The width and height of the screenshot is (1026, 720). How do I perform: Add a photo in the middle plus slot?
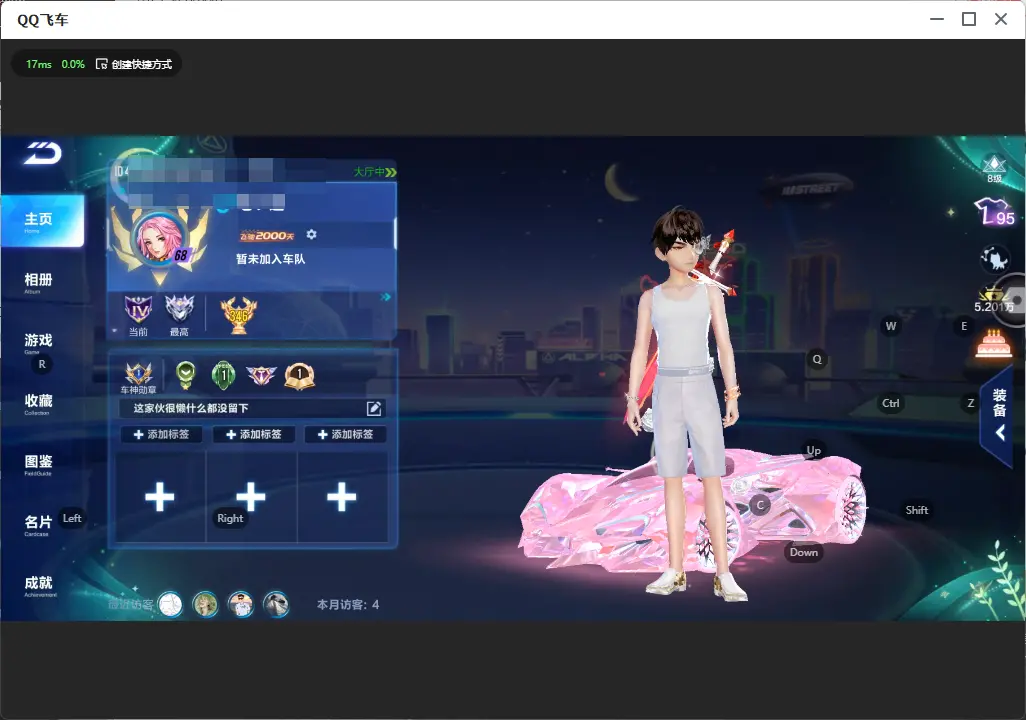tap(251, 497)
